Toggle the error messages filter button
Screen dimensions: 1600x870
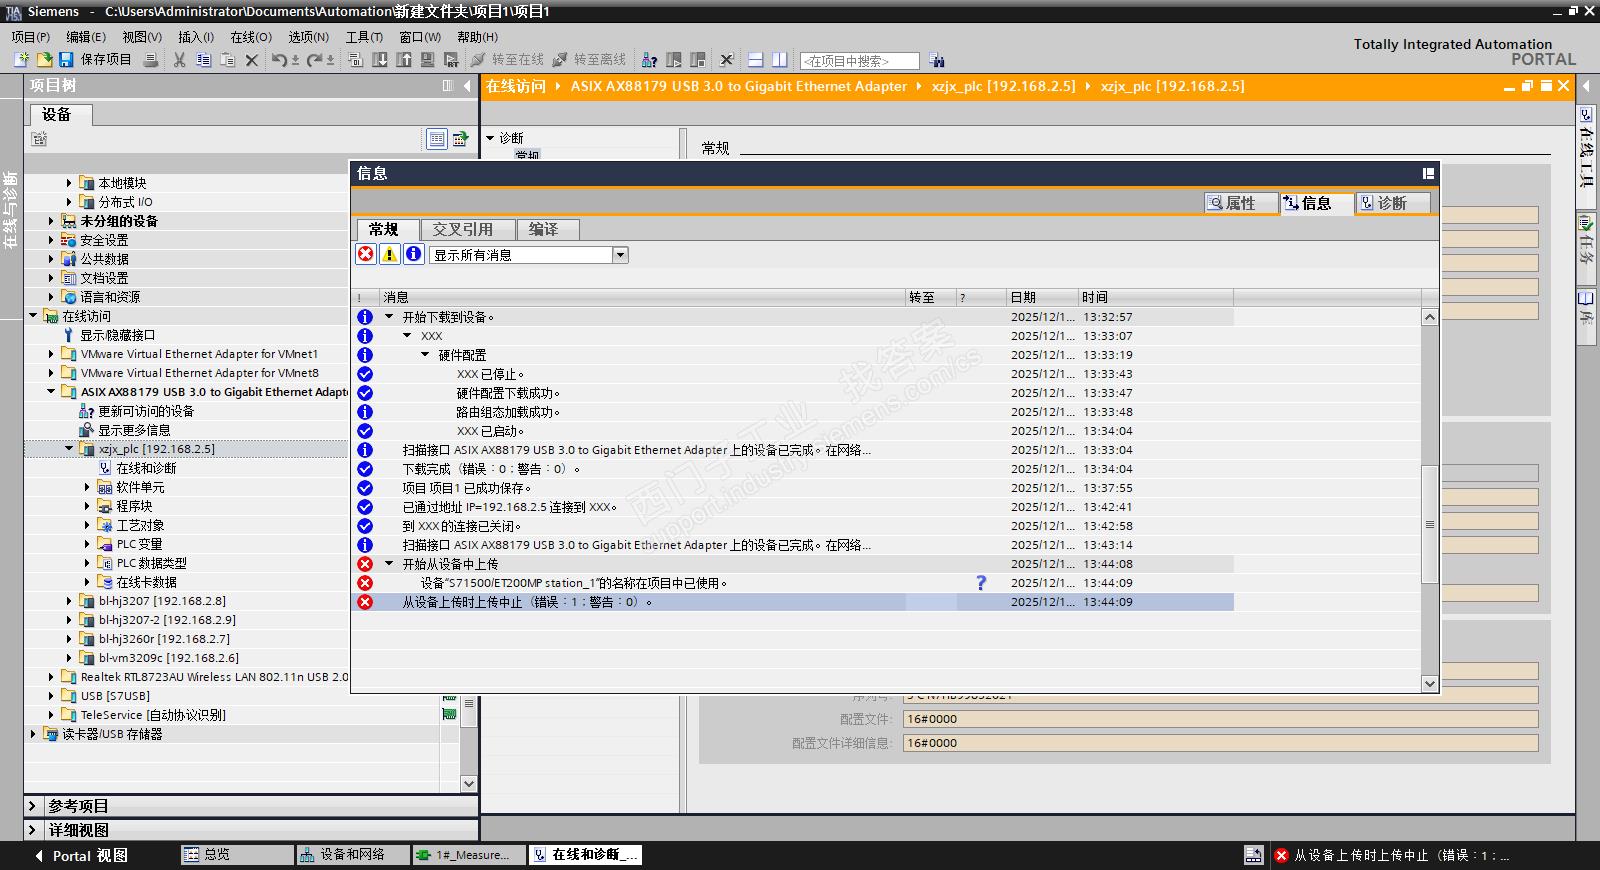click(x=366, y=254)
